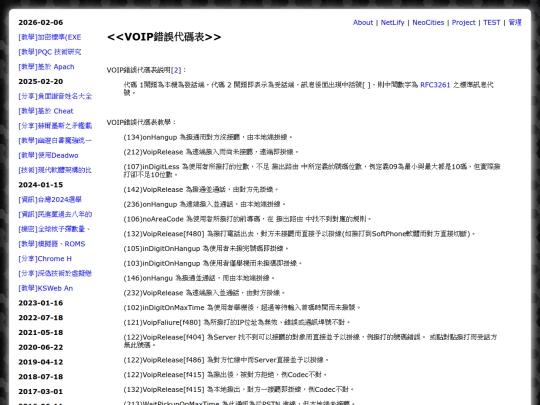Collapse the 2025-02-20 date section
540x405 pixels.
coord(41,82)
